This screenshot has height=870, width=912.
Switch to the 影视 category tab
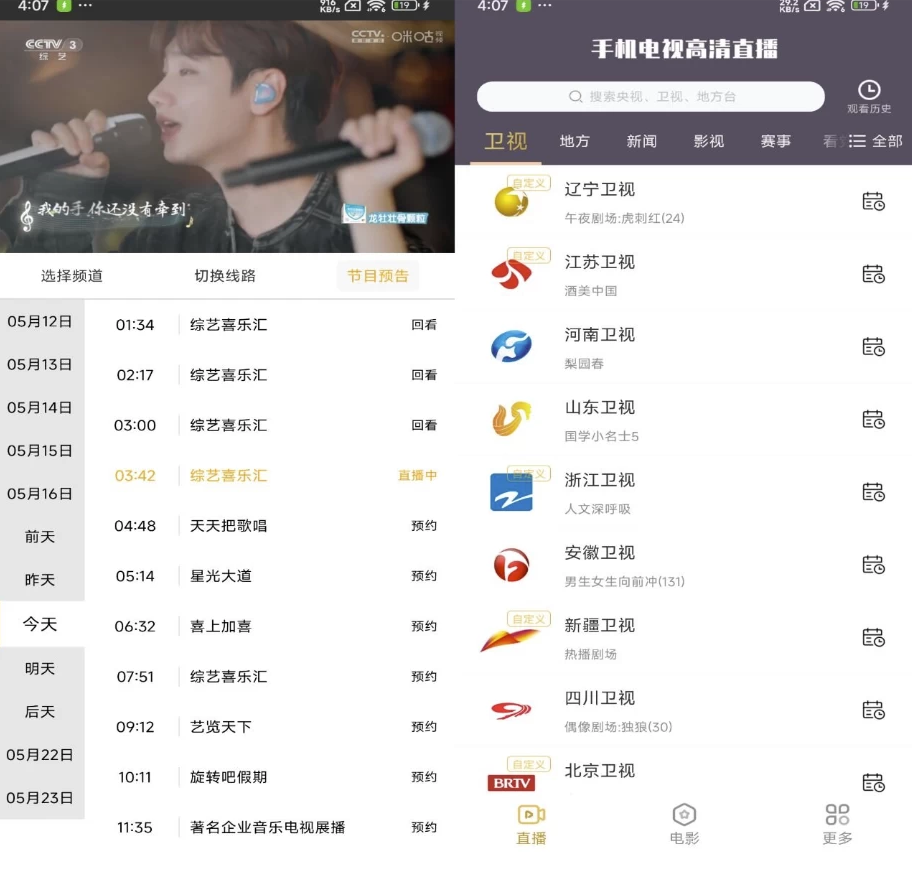pos(709,141)
